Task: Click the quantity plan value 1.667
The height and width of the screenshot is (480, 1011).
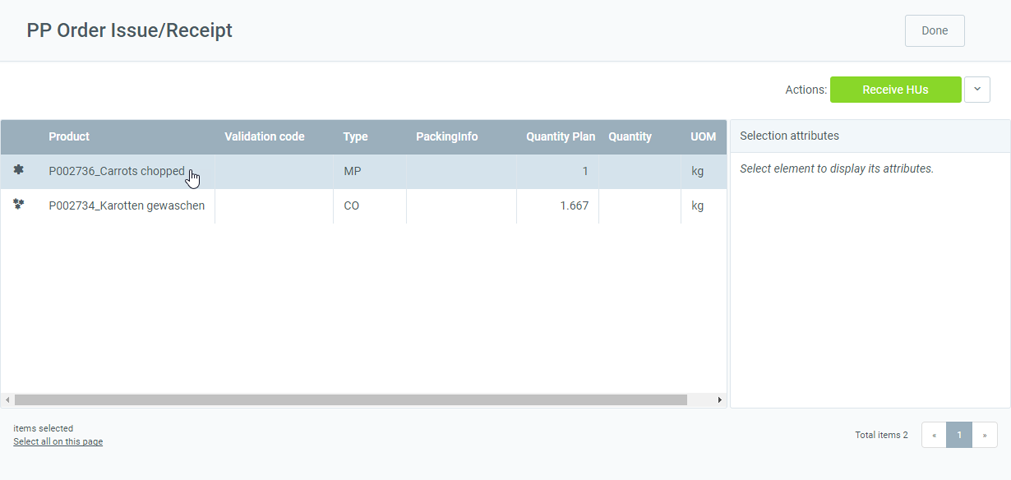Action: tap(573, 206)
